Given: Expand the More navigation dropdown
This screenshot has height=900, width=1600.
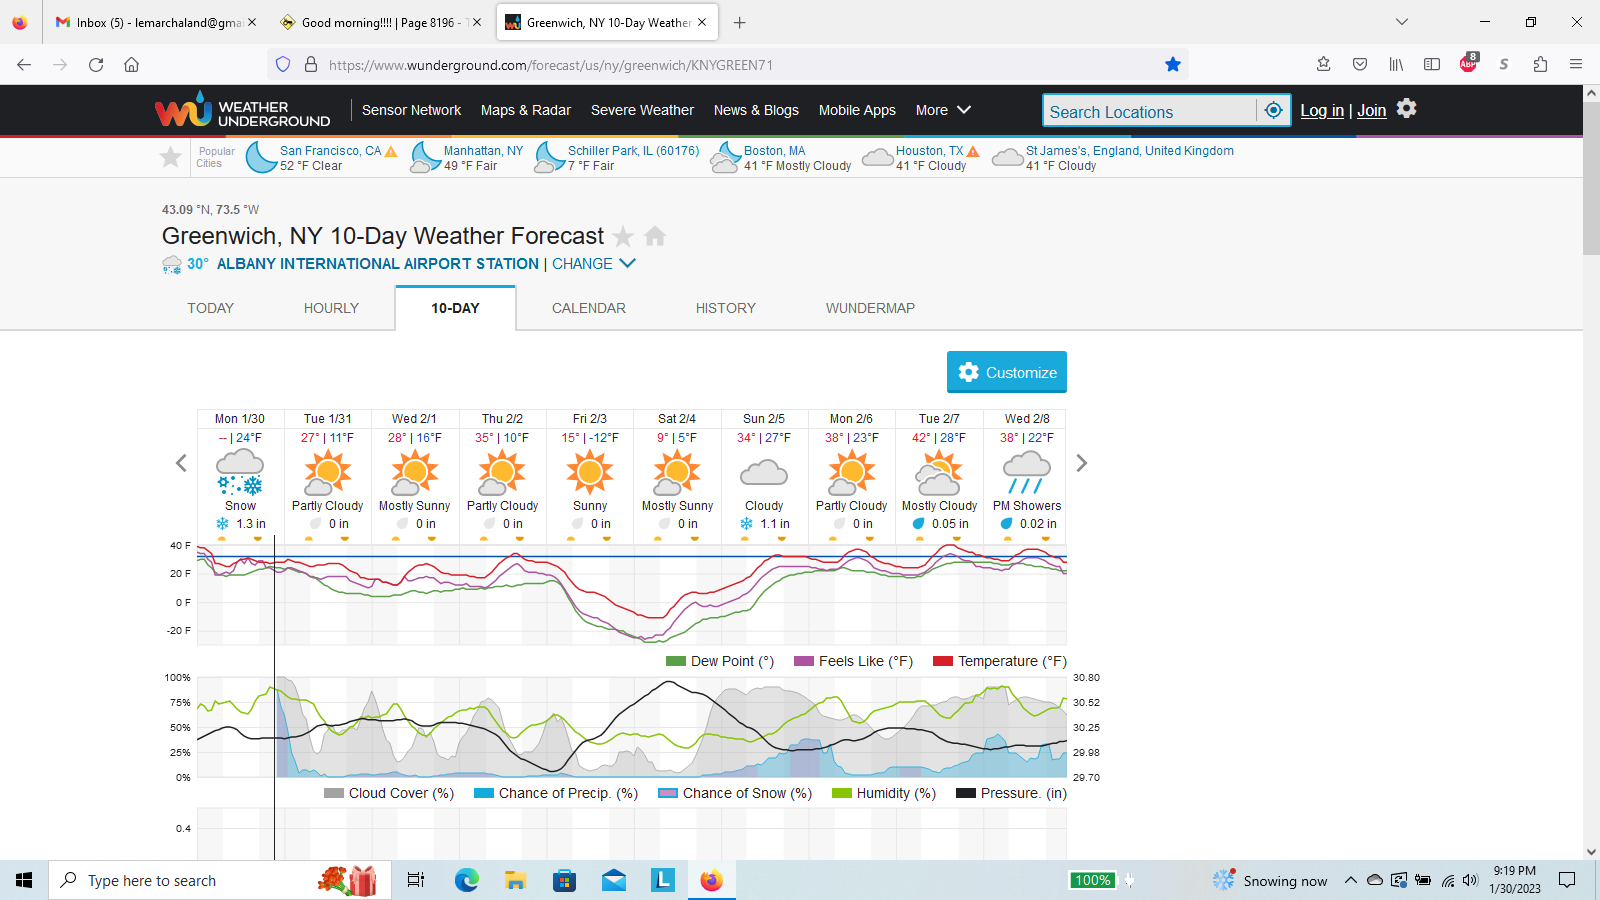Looking at the screenshot, I should (x=943, y=110).
